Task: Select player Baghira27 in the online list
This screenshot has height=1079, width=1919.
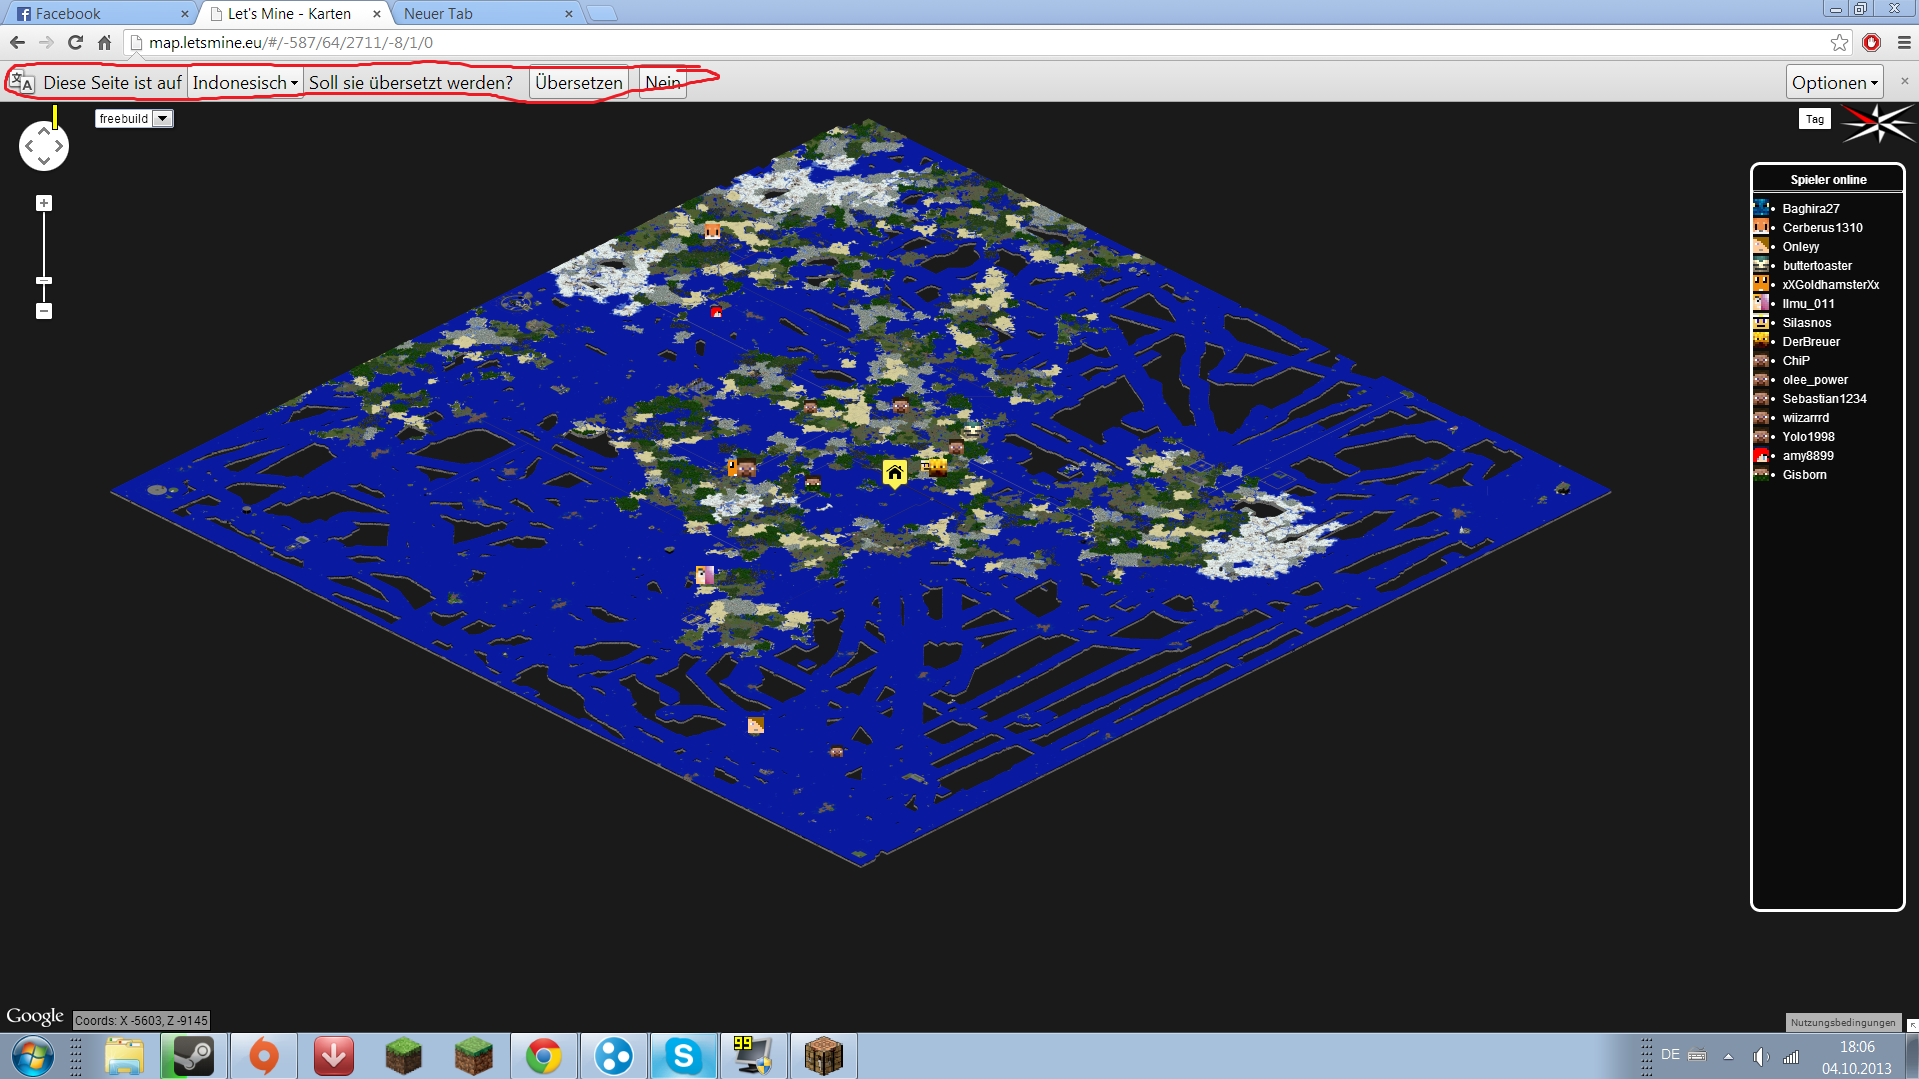Action: 1810,208
